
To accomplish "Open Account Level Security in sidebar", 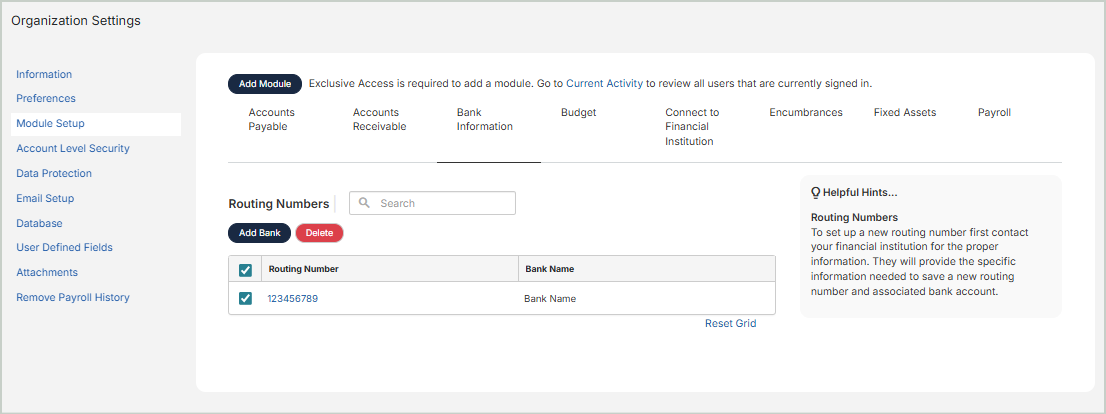I will [73, 149].
